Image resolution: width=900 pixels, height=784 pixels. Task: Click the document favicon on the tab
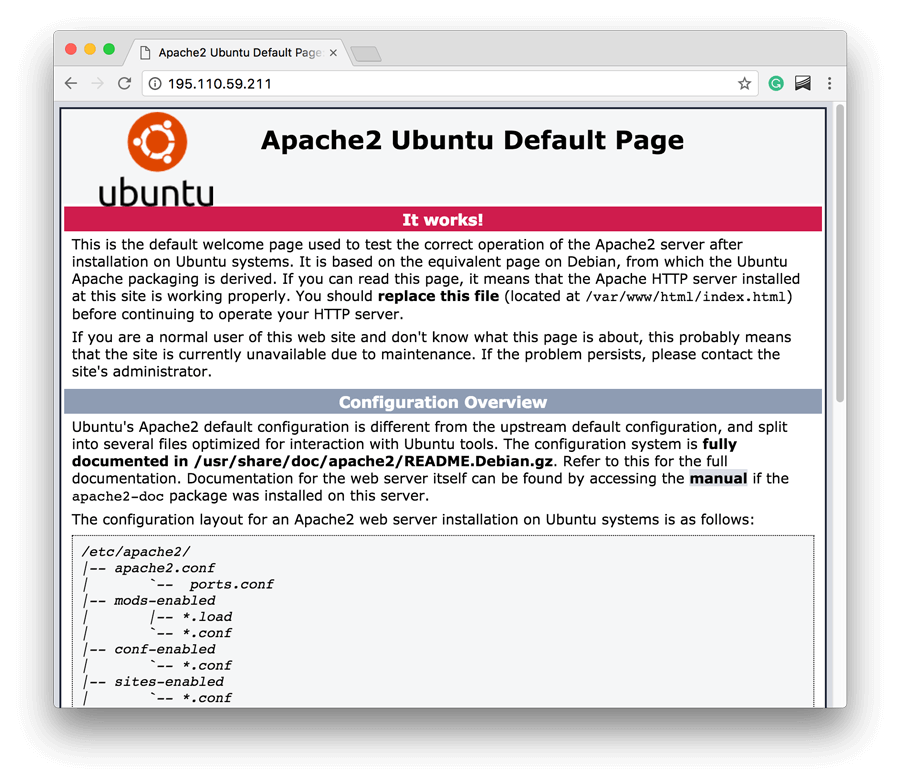[146, 52]
